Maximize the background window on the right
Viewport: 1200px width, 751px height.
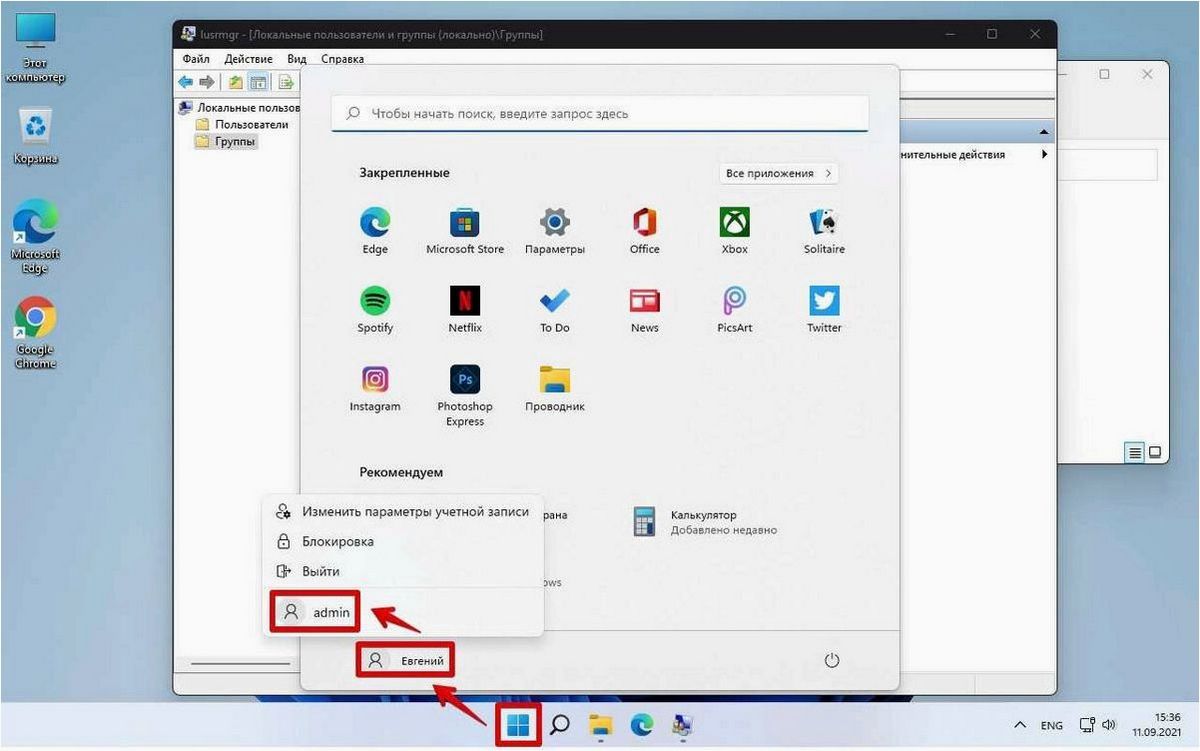point(1104,75)
